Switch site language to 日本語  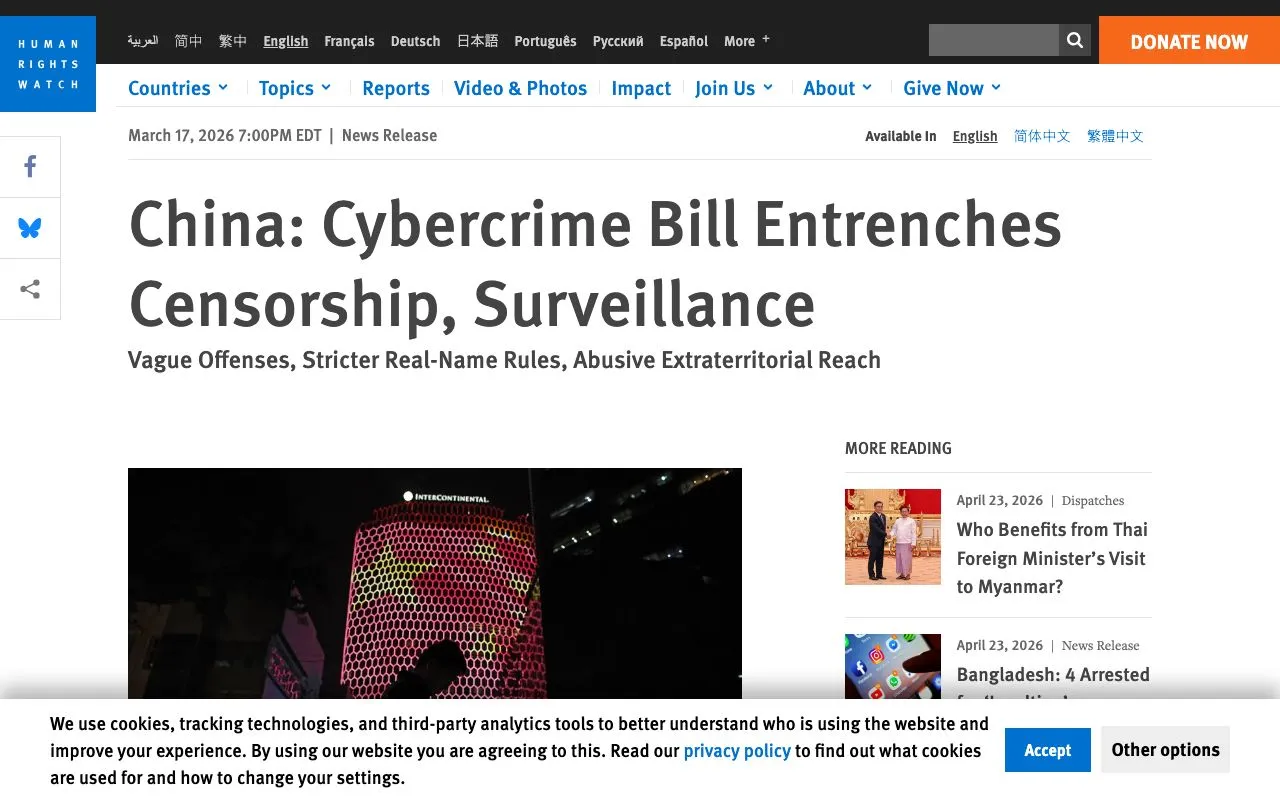tap(477, 41)
